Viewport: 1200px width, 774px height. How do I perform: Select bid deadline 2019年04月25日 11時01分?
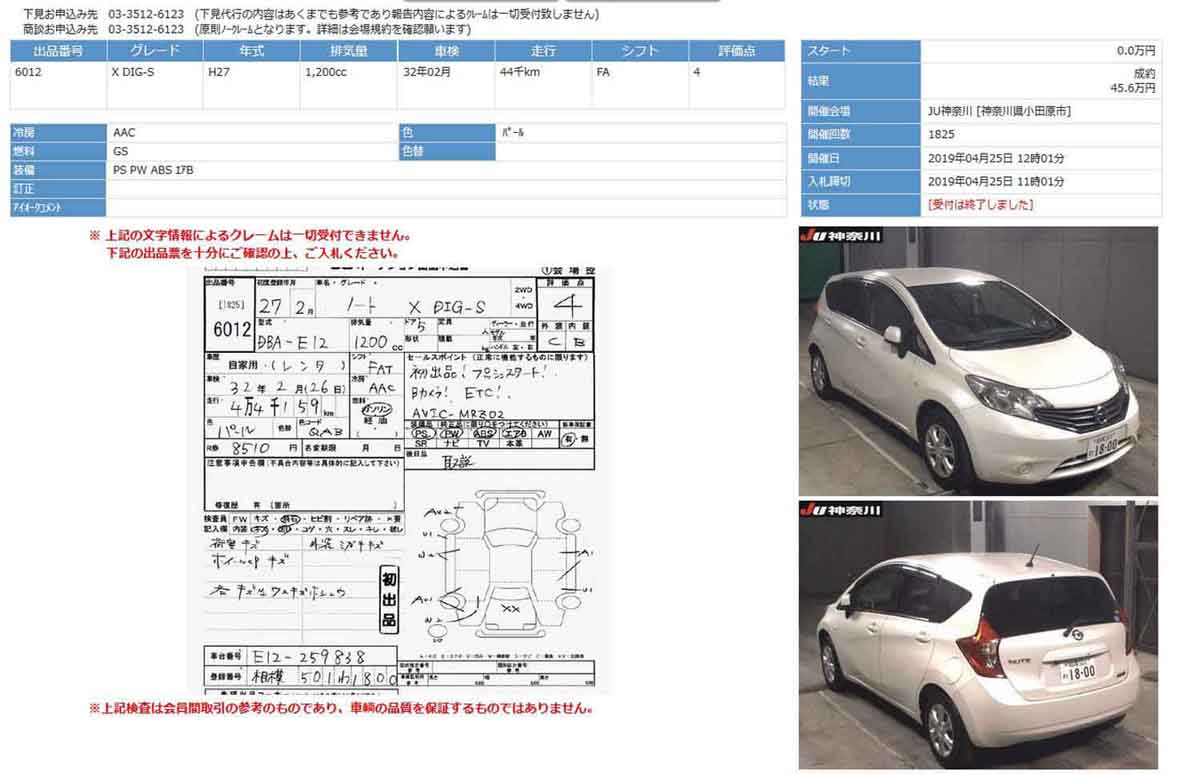(995, 182)
